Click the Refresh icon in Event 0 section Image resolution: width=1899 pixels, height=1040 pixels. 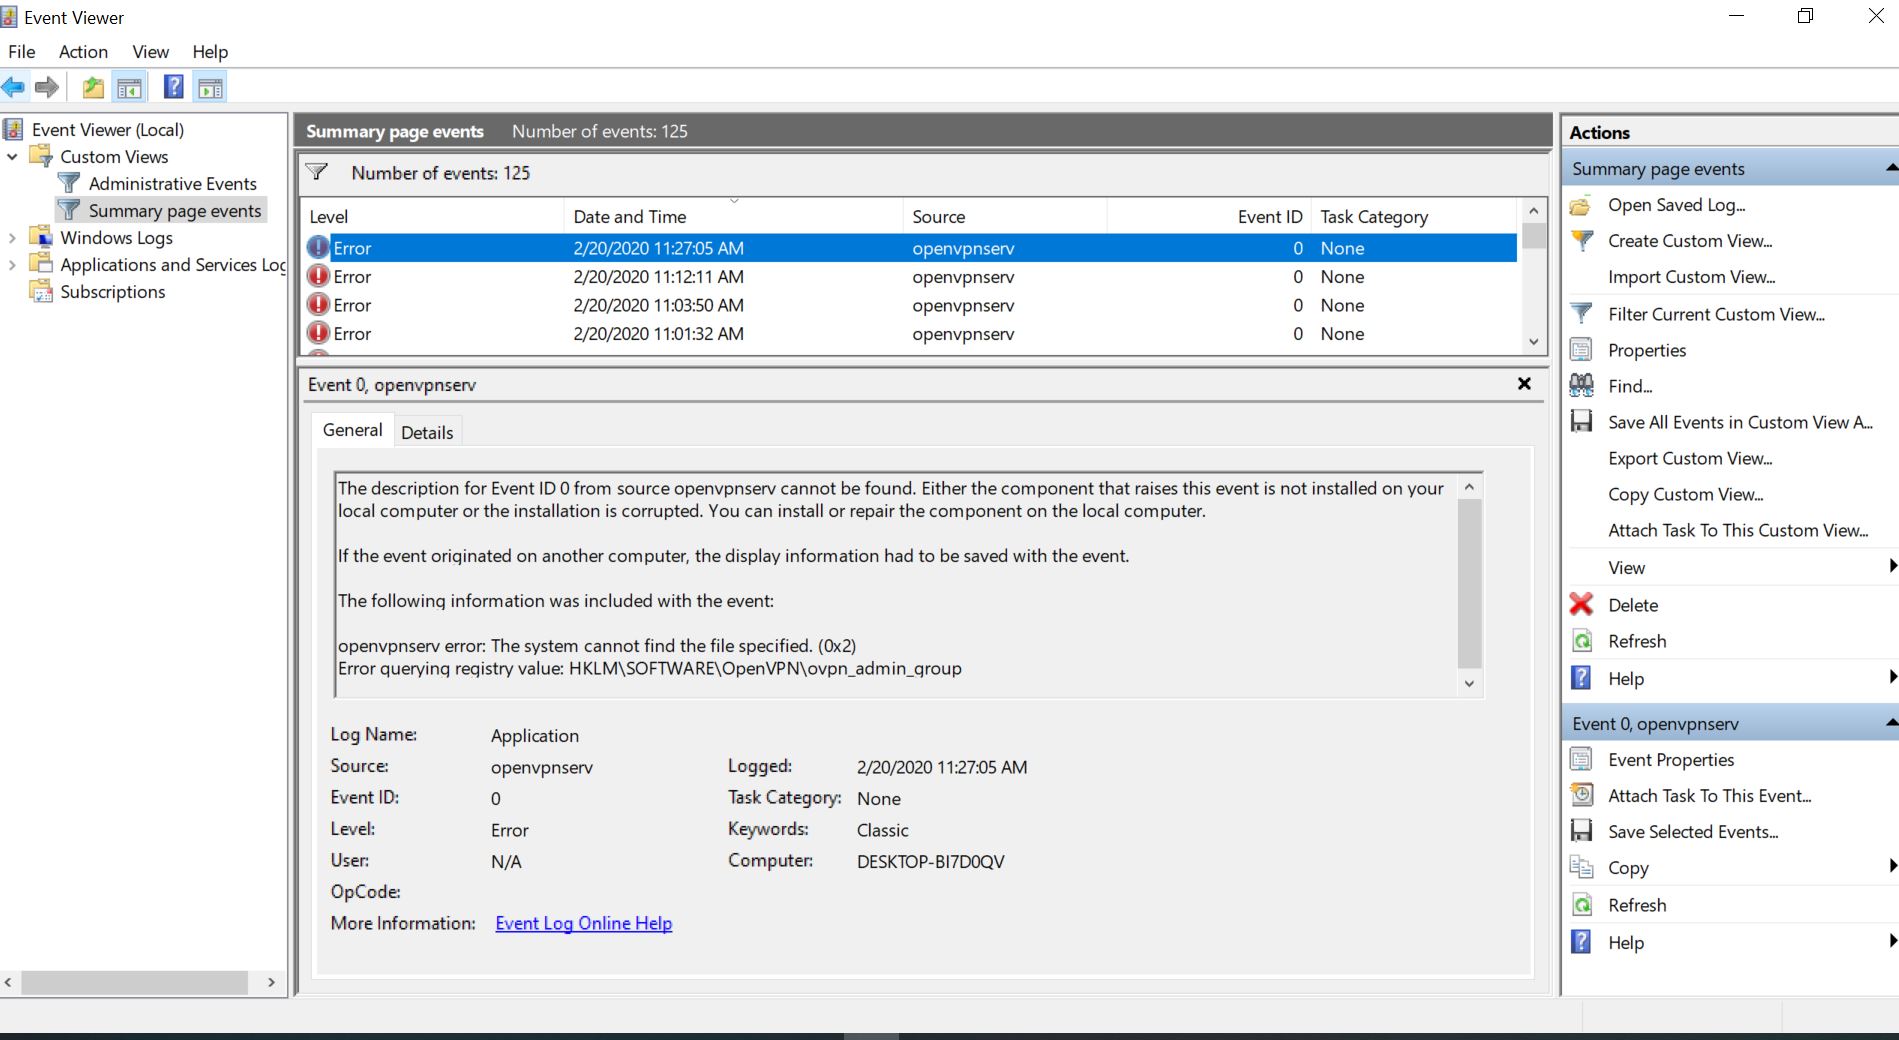(1582, 905)
